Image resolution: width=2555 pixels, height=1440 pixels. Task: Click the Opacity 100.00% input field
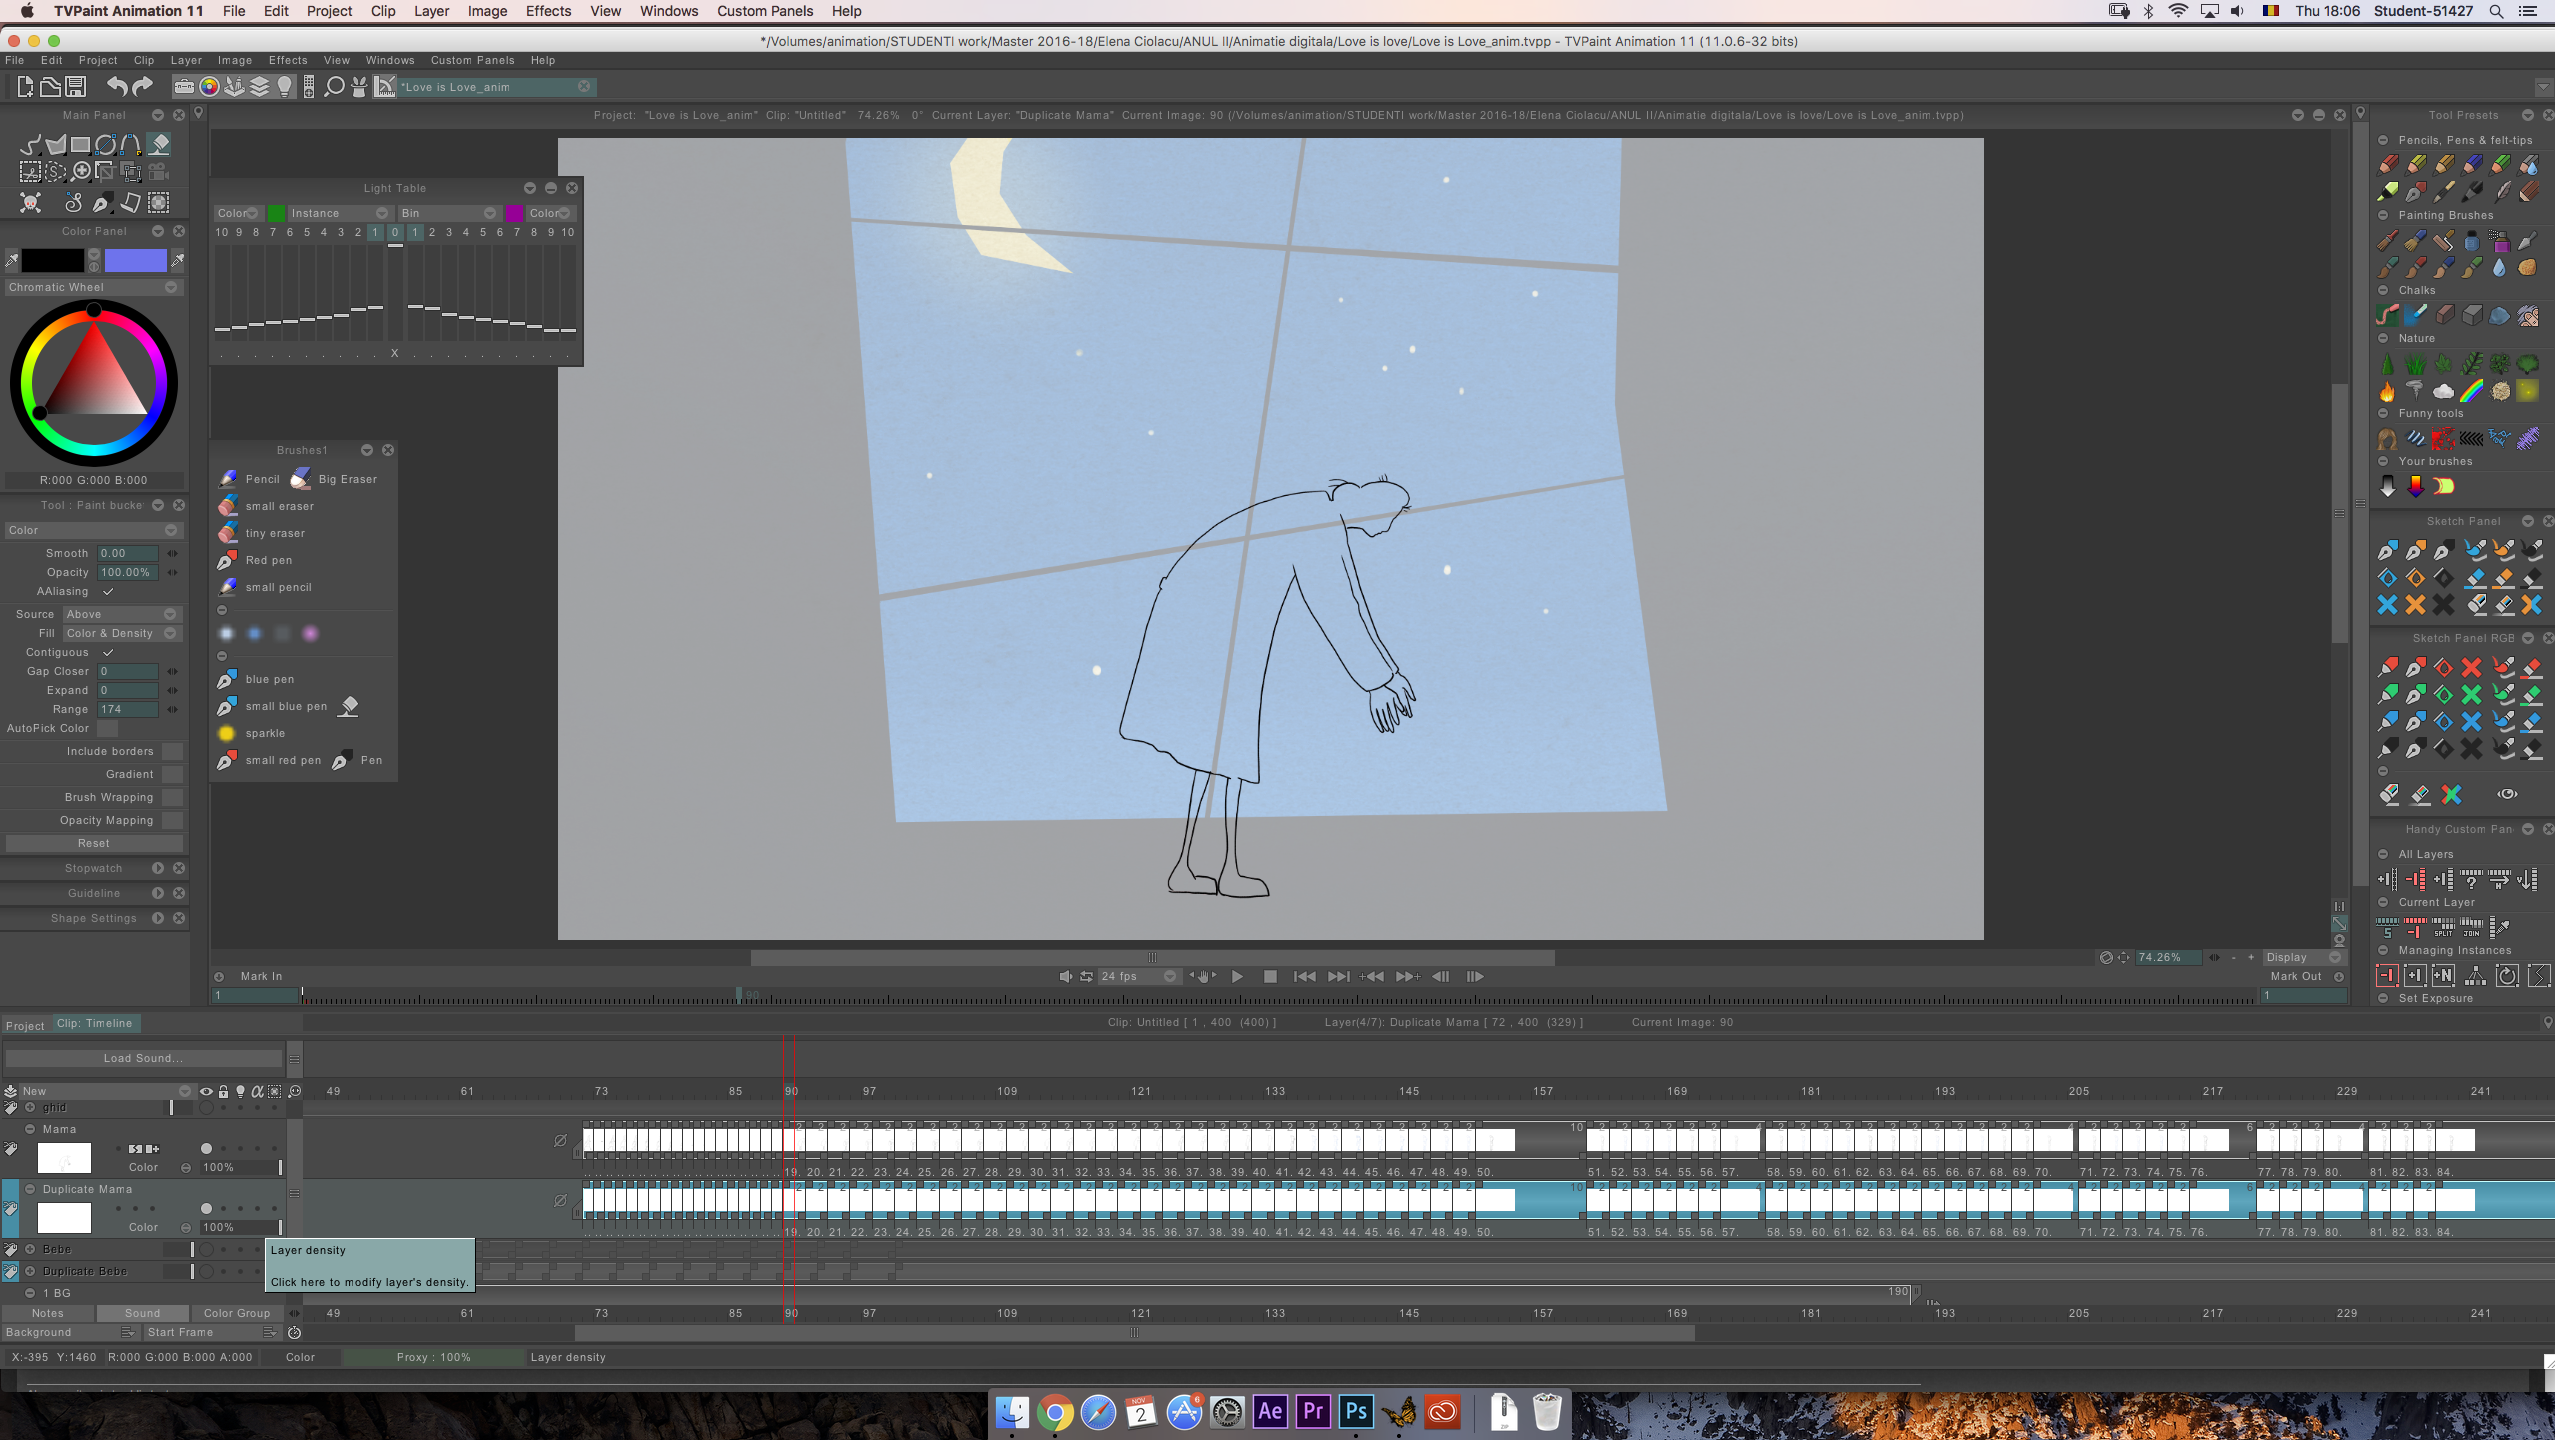(128, 573)
